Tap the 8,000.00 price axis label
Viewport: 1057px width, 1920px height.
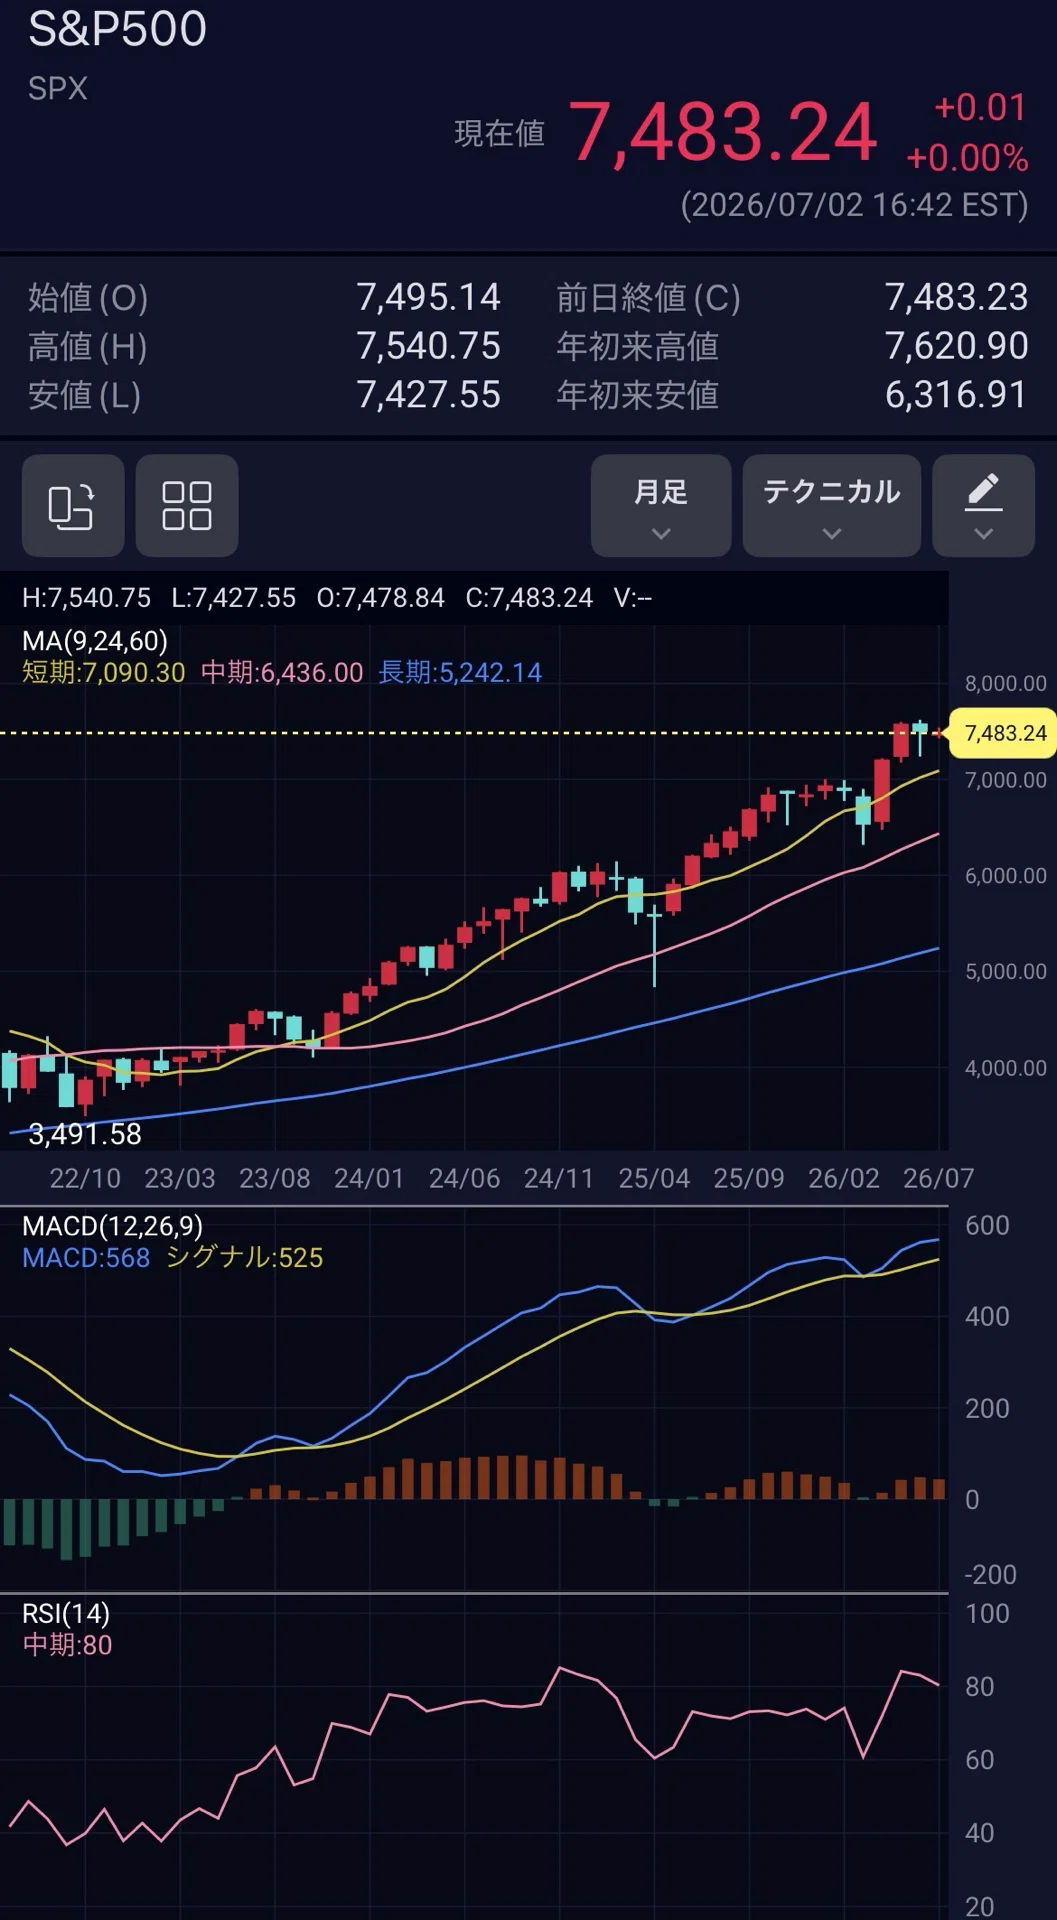click(1005, 683)
